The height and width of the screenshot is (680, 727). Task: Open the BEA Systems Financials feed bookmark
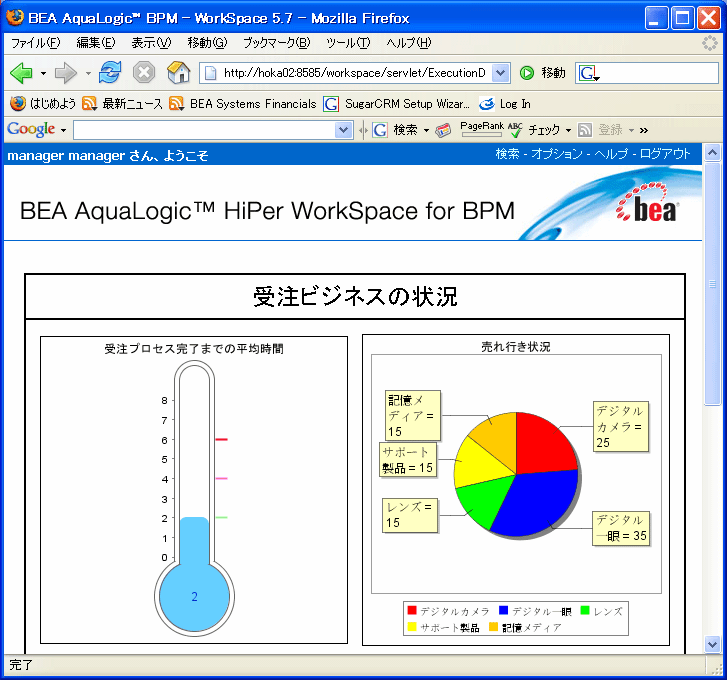[242, 104]
